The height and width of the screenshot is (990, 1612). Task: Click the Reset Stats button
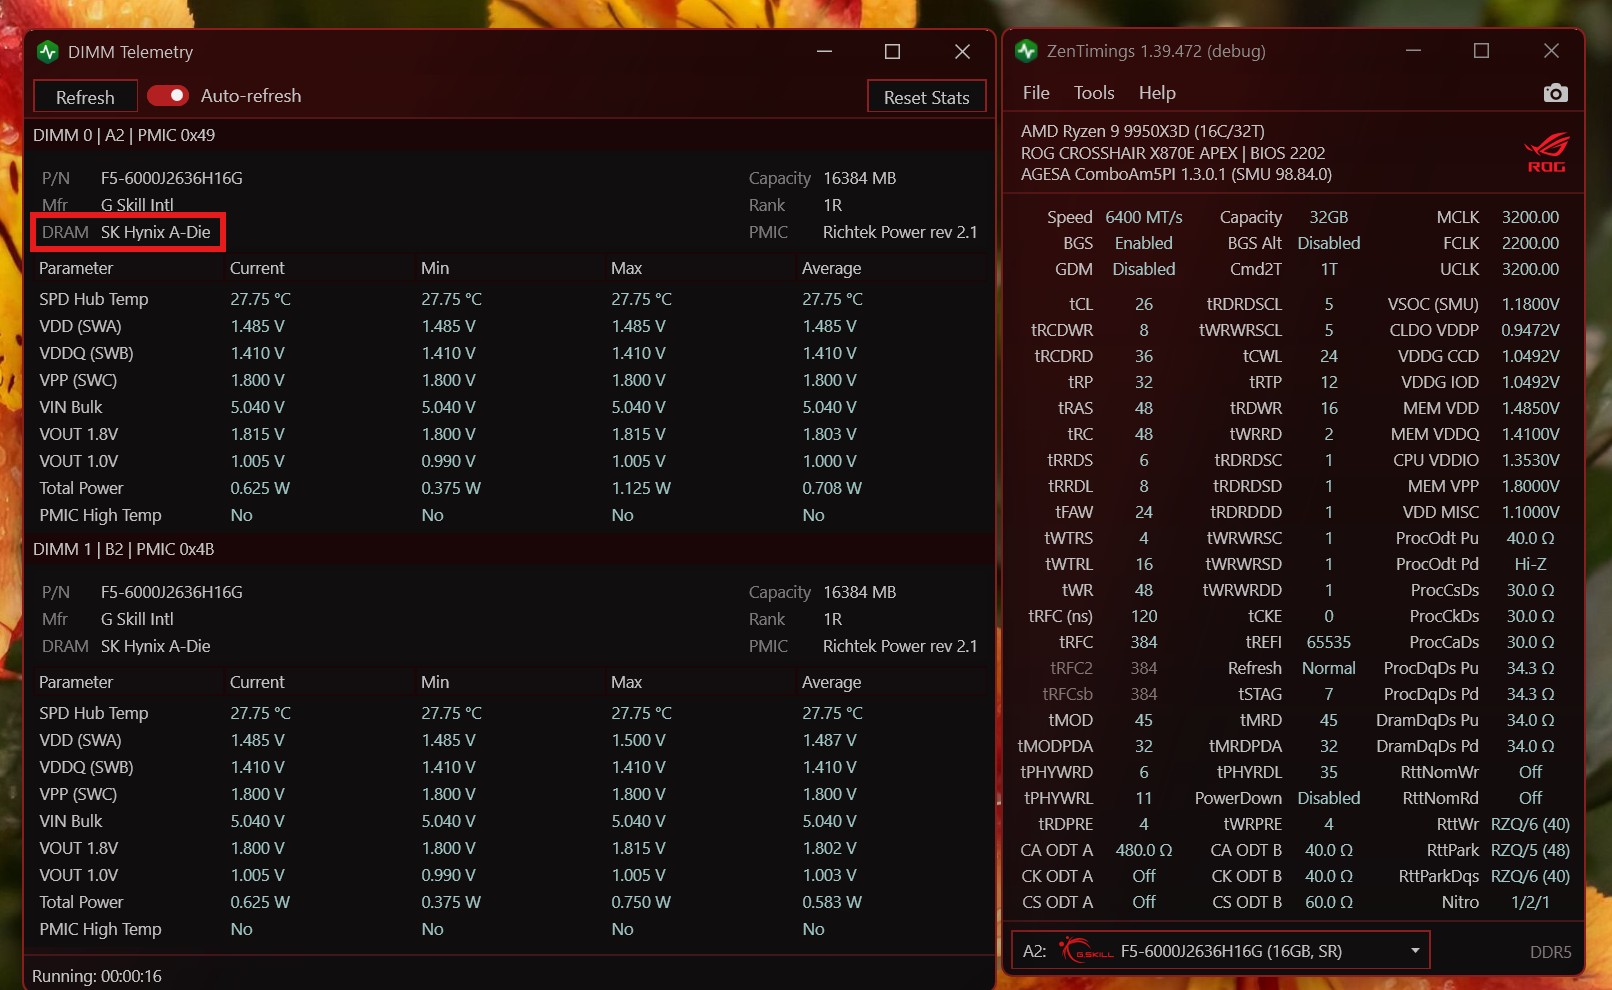[927, 97]
